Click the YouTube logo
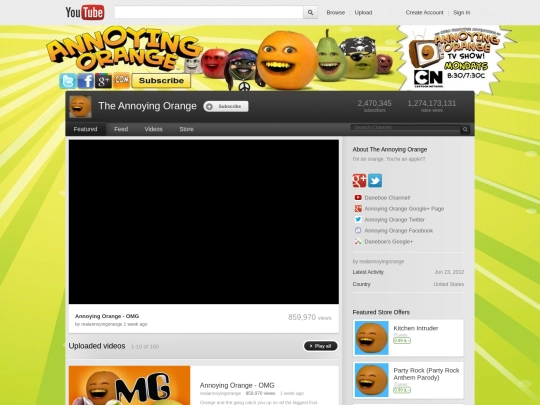 [x=85, y=12]
